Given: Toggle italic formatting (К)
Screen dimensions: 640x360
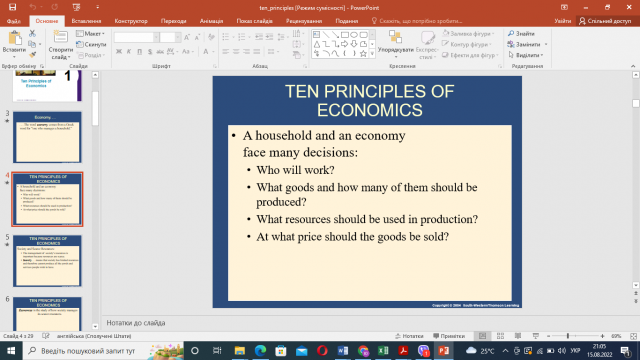Looking at the screenshot, I should click(129, 51).
